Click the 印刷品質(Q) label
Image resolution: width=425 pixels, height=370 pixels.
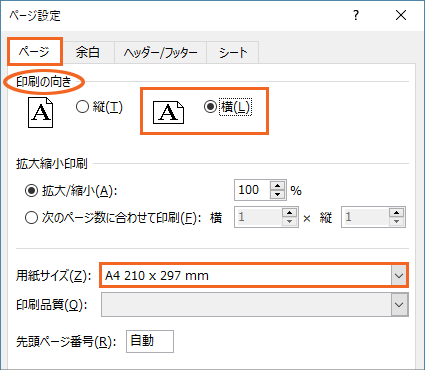(x=51, y=305)
